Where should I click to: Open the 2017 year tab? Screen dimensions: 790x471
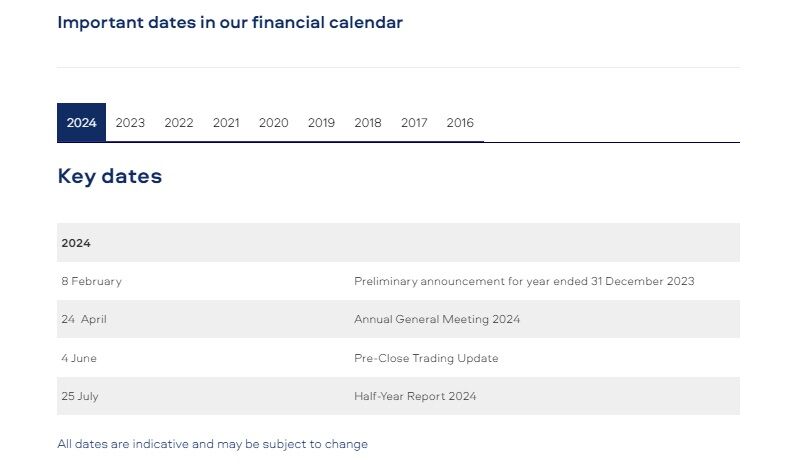[x=414, y=123]
